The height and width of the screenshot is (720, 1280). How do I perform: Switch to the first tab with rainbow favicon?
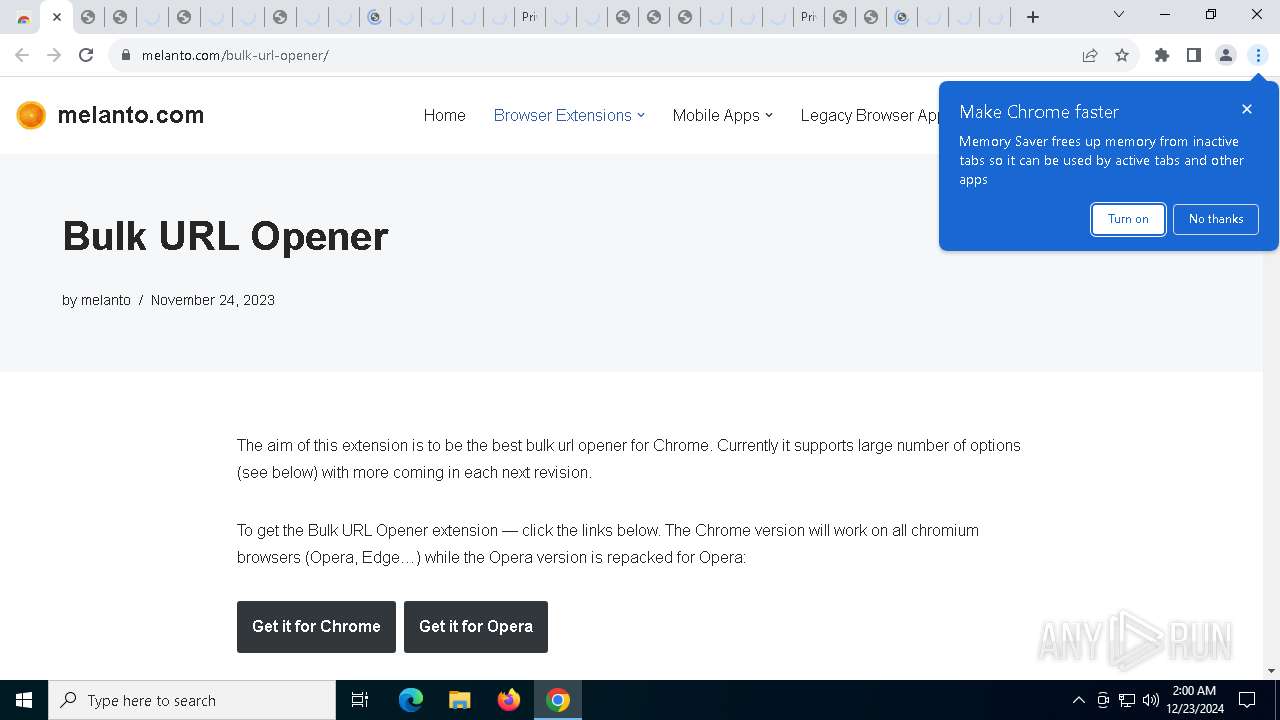point(24,17)
